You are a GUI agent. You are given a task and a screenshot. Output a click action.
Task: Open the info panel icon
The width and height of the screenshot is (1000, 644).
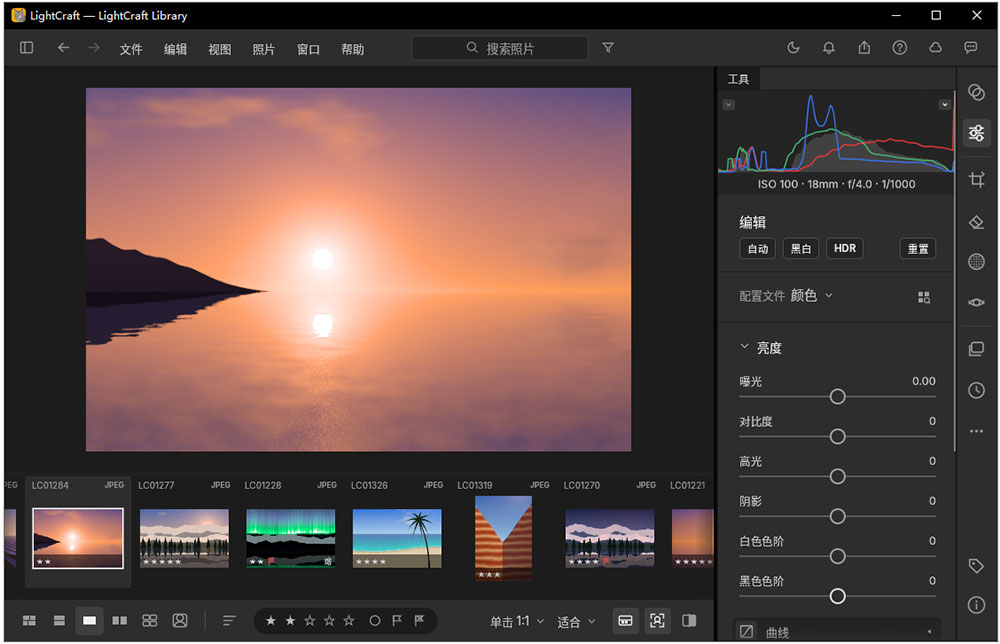[x=976, y=604]
